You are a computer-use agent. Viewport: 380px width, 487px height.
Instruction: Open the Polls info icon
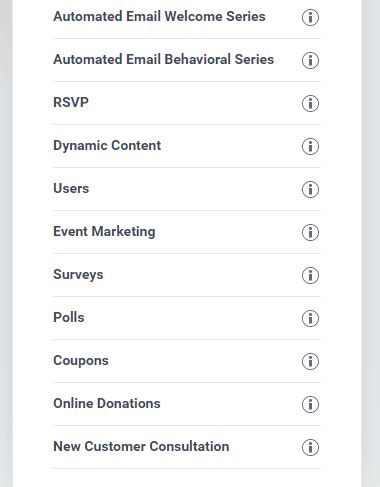click(310, 318)
